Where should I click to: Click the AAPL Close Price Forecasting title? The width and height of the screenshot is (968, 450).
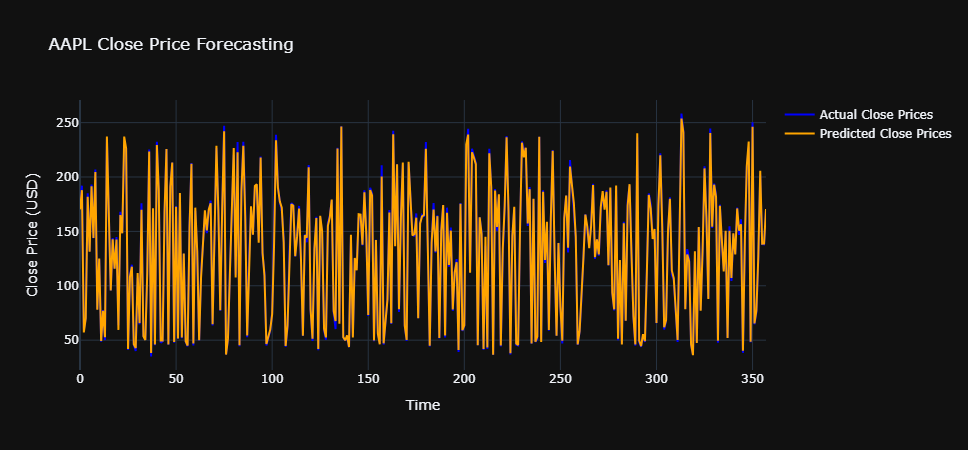(171, 44)
